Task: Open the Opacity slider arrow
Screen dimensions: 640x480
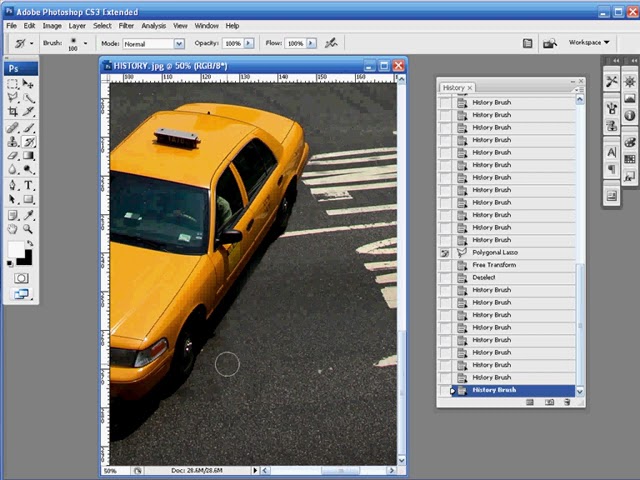Action: point(249,43)
